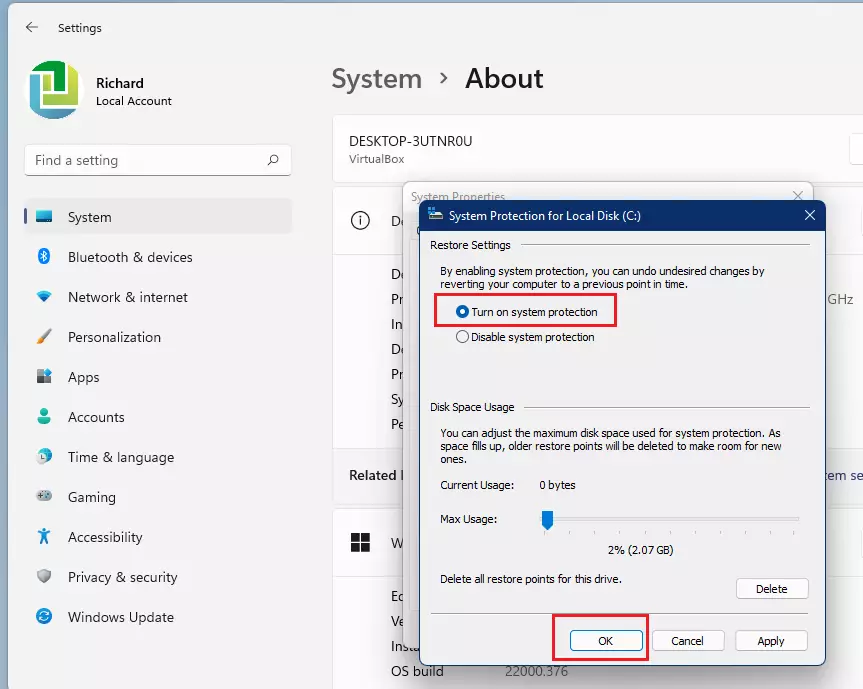
Task: Click the Apply button
Action: (771, 641)
